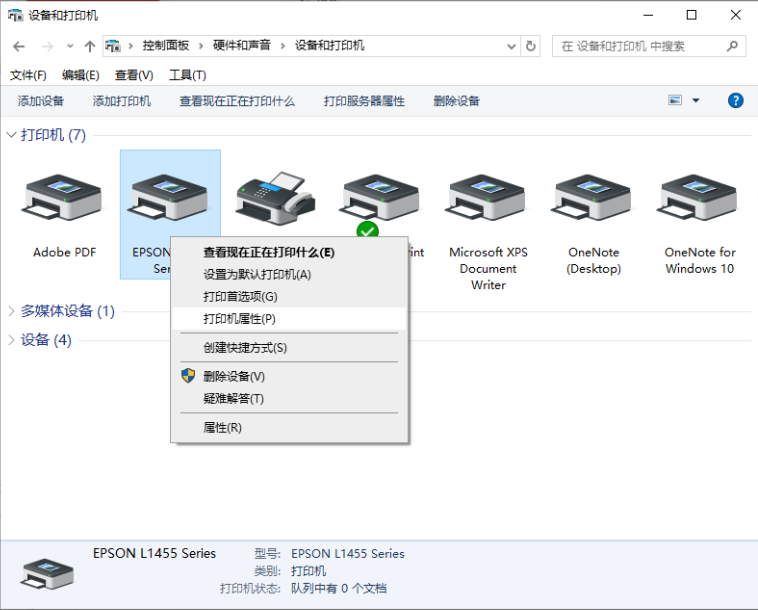The image size is (758, 610).
Task: Go back with the back arrow
Action: click(19, 46)
